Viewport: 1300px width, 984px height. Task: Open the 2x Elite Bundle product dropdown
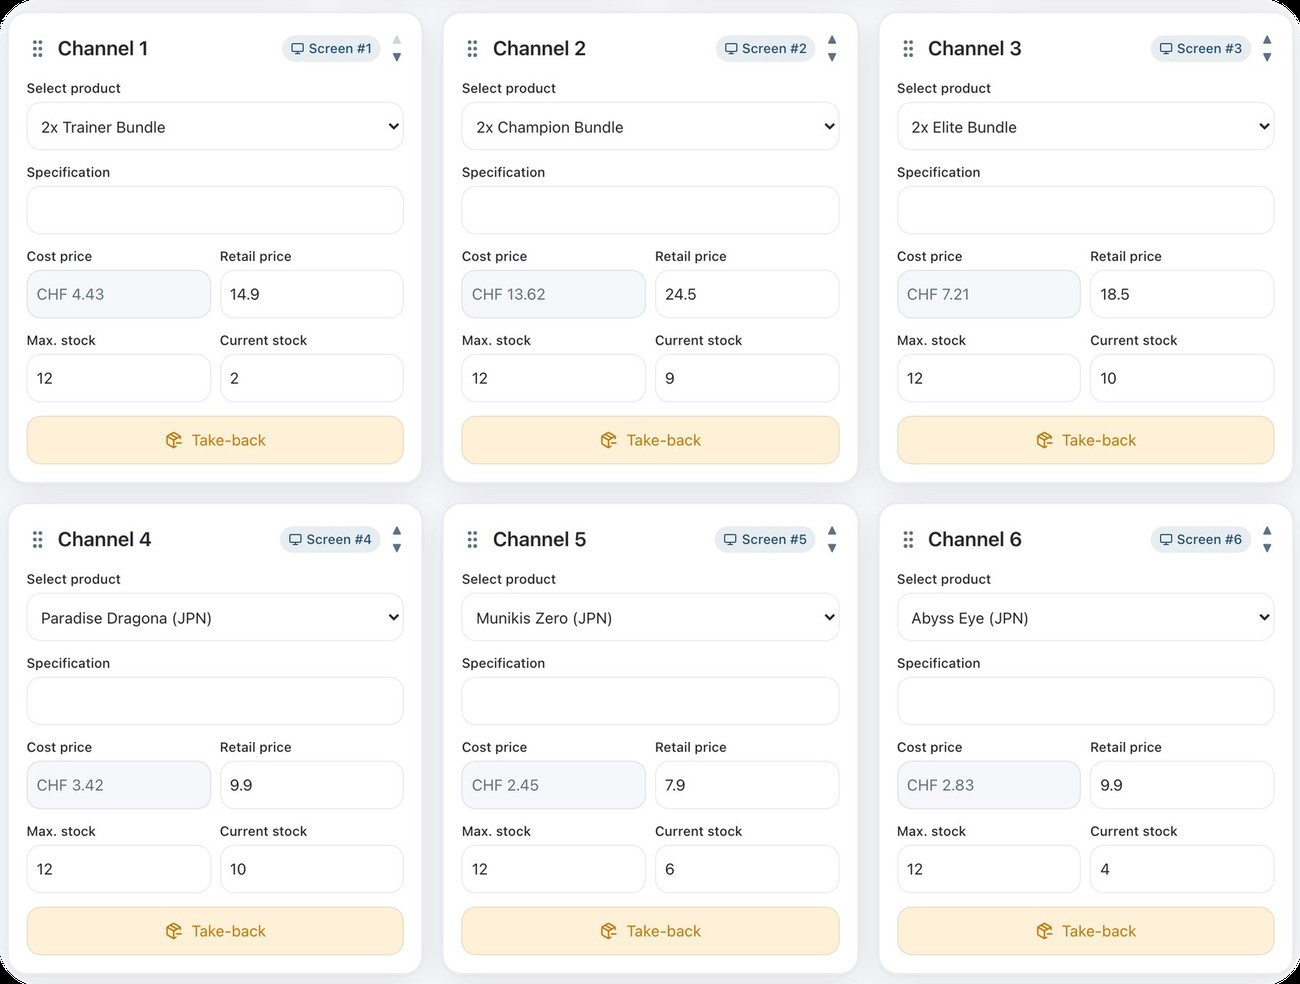(1085, 126)
